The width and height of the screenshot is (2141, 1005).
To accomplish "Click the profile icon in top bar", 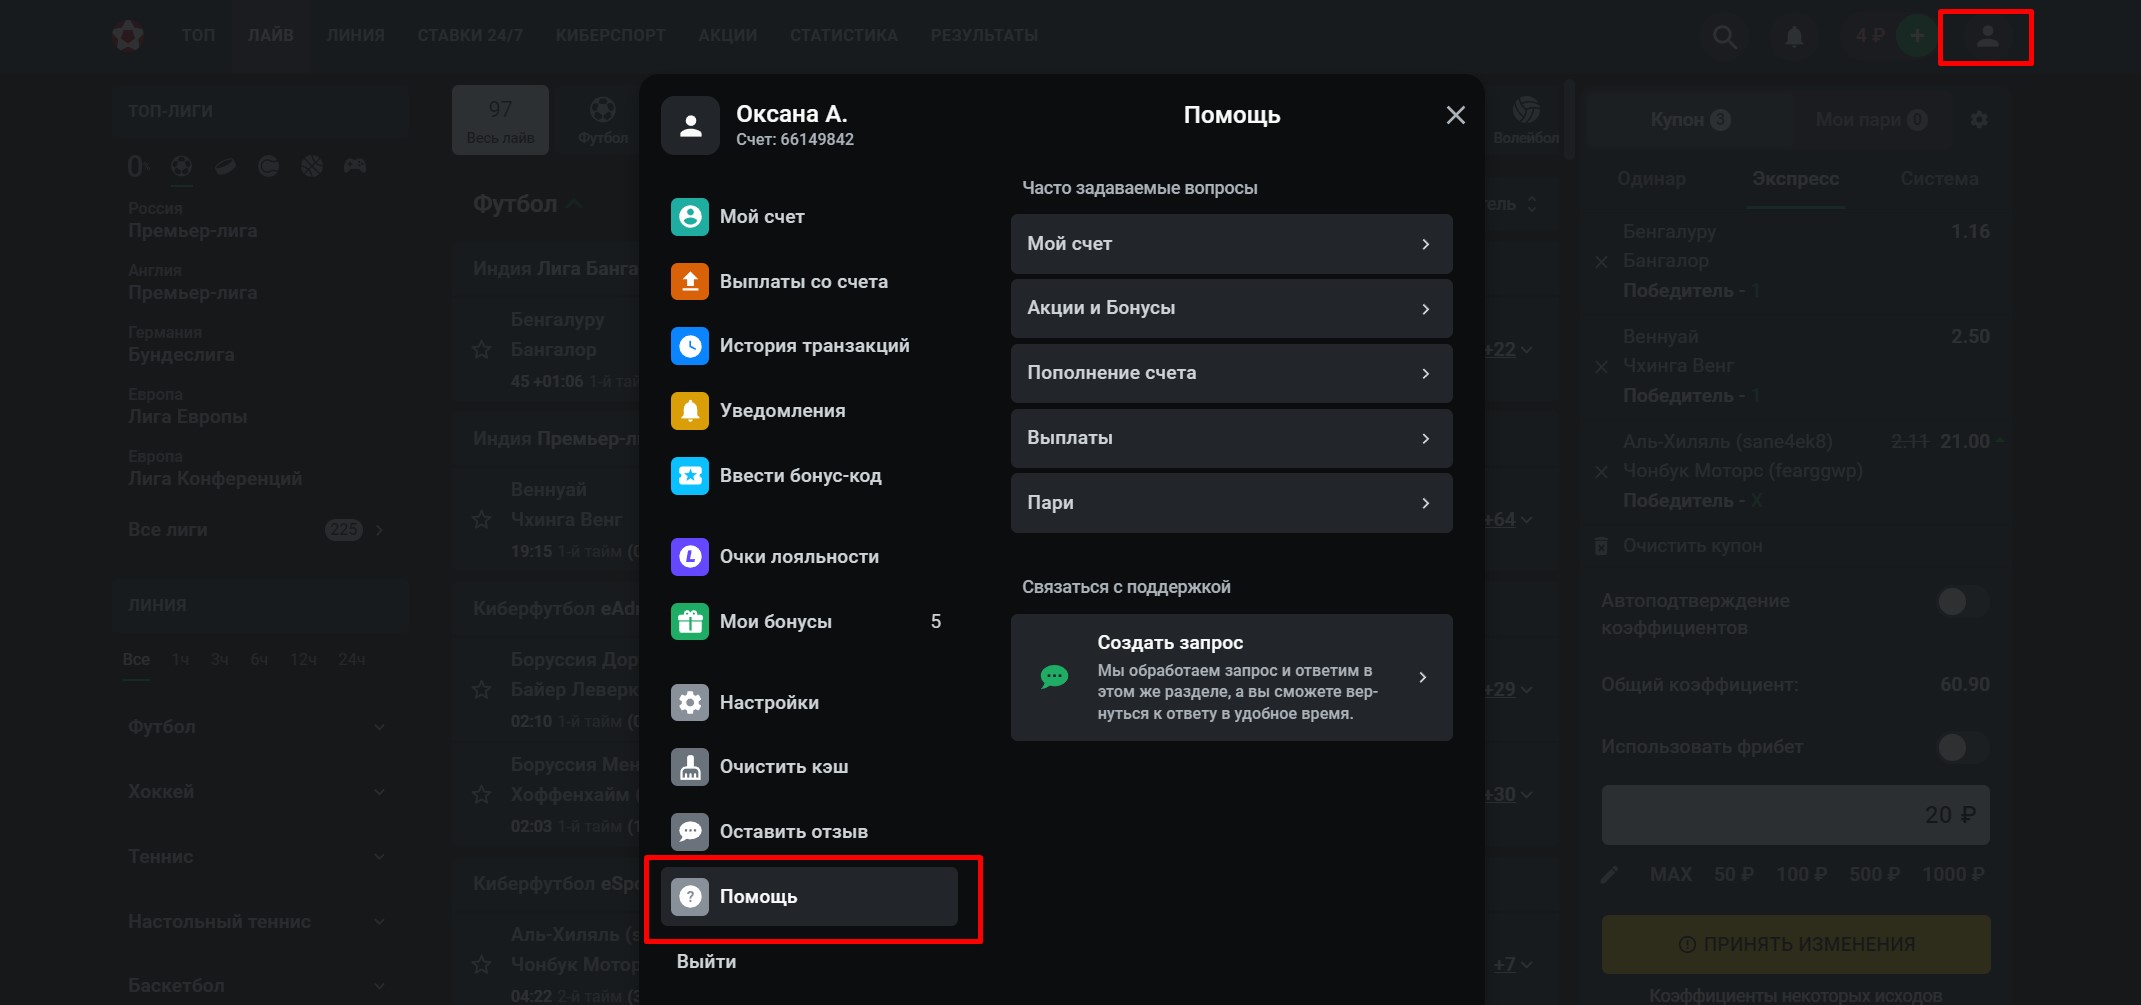I will [x=1987, y=37].
